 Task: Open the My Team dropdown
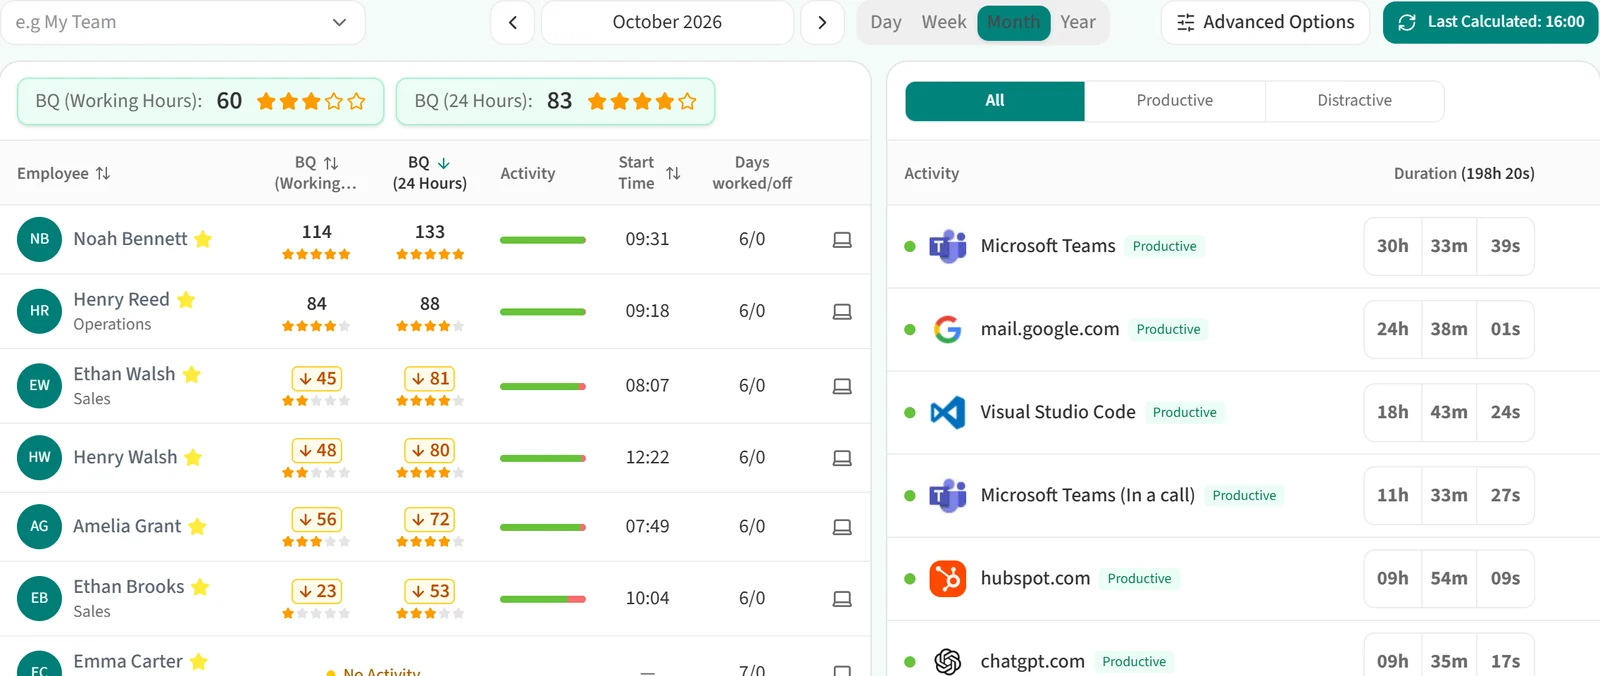(183, 22)
